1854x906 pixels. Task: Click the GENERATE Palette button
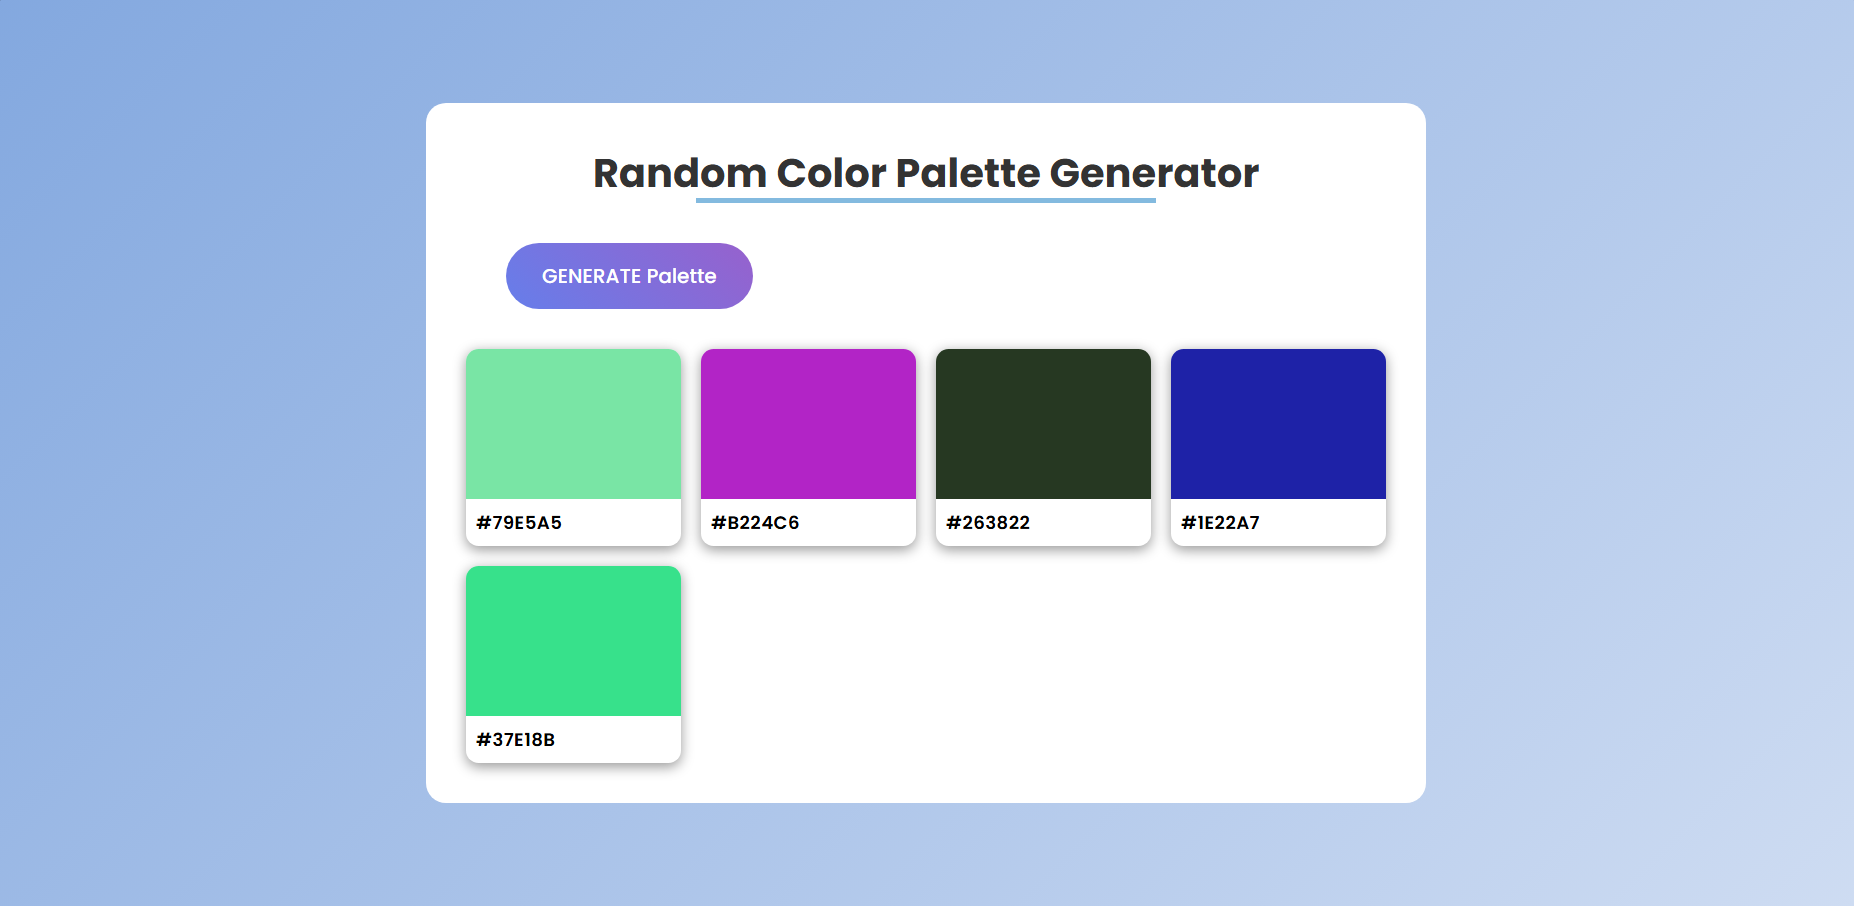point(629,276)
